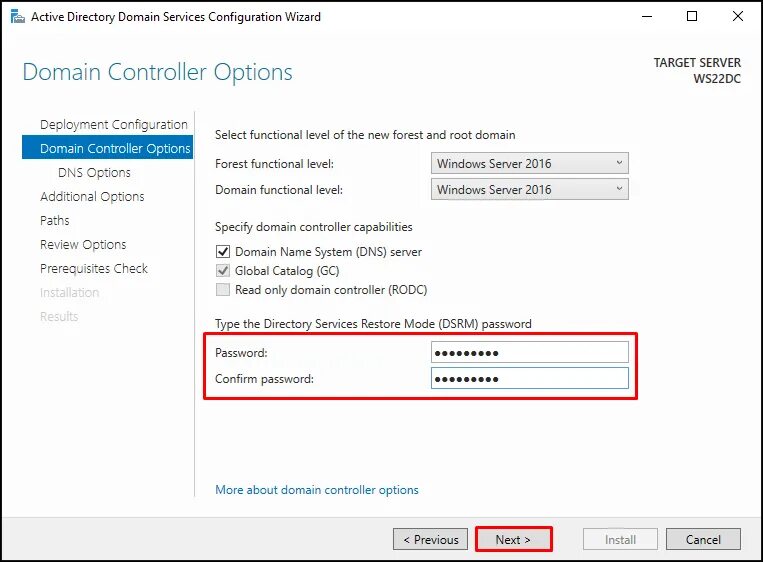
Task: Open Additional Options step in sidebar
Action: point(92,197)
